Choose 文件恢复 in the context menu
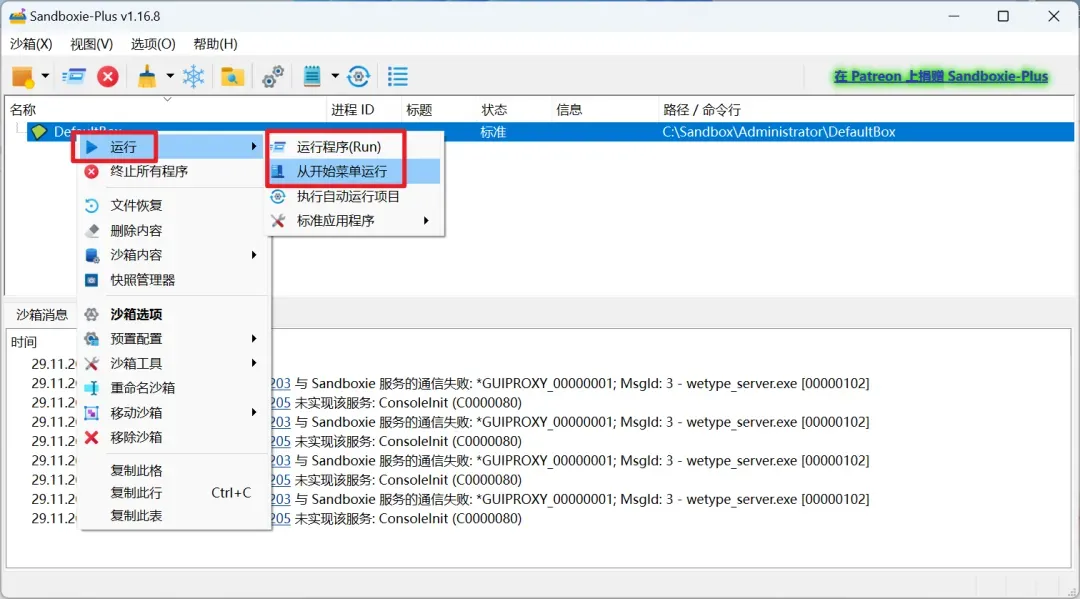Screen dimensions: 1080x599 tap(172, 205)
